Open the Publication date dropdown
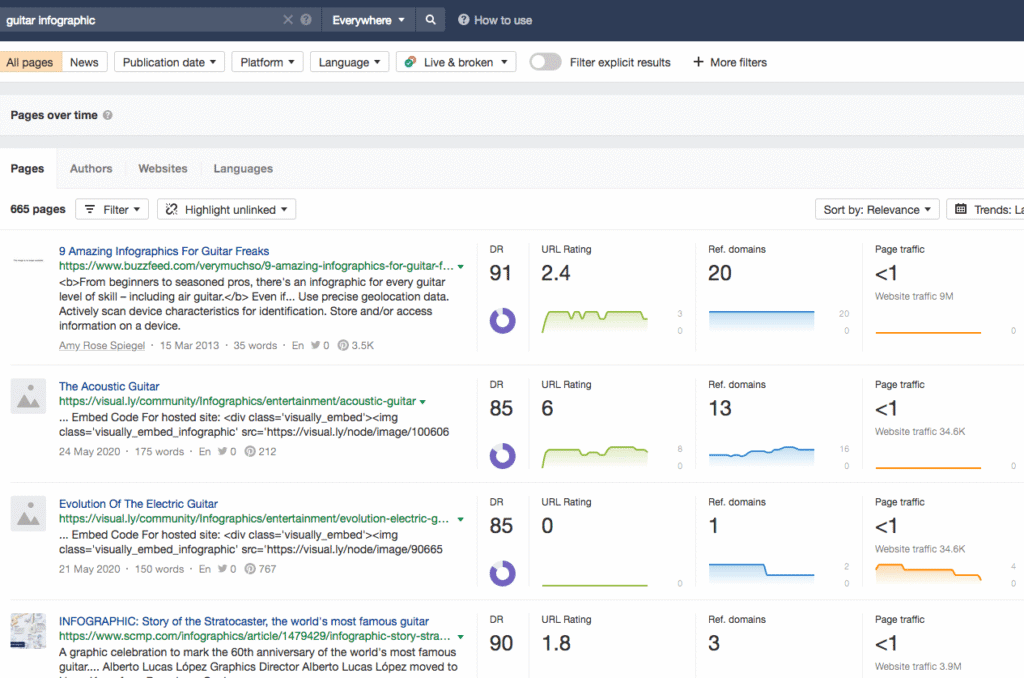The image size is (1024, 678). 169,62
